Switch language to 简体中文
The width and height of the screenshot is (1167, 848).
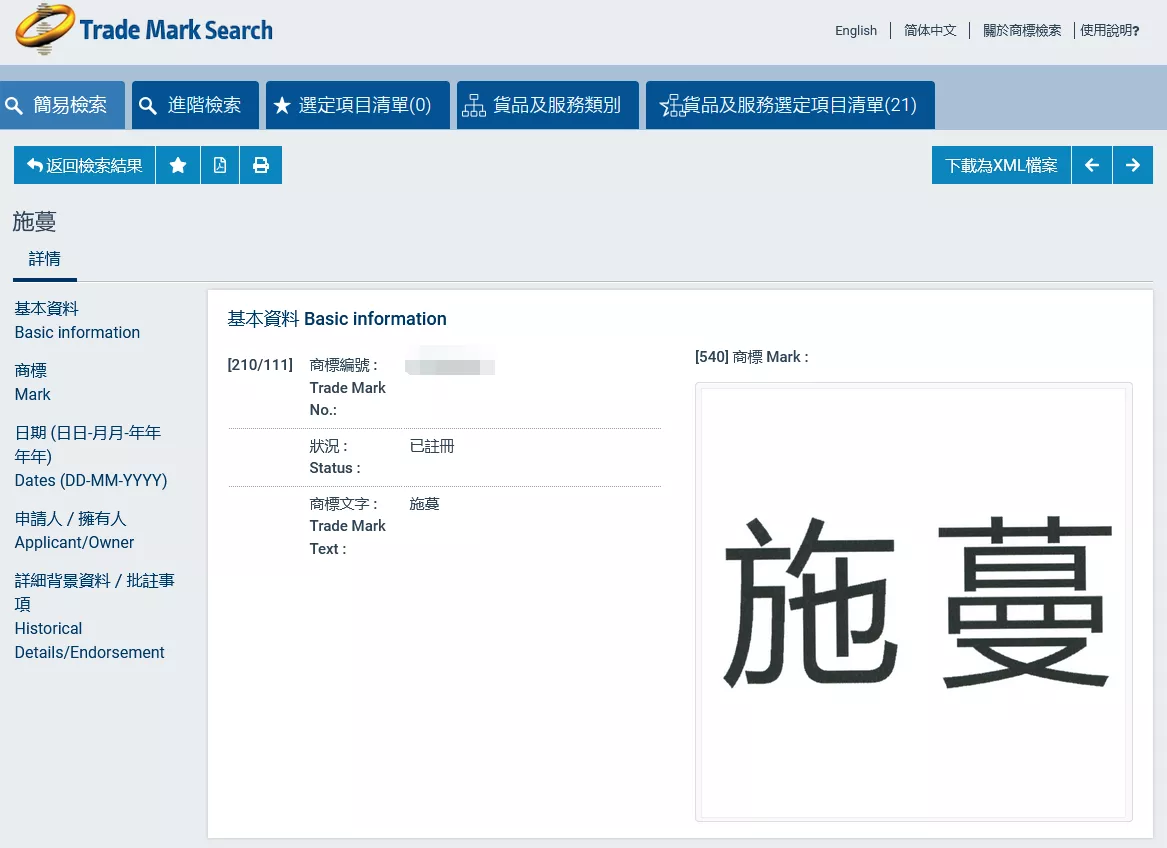pyautogui.click(x=930, y=31)
